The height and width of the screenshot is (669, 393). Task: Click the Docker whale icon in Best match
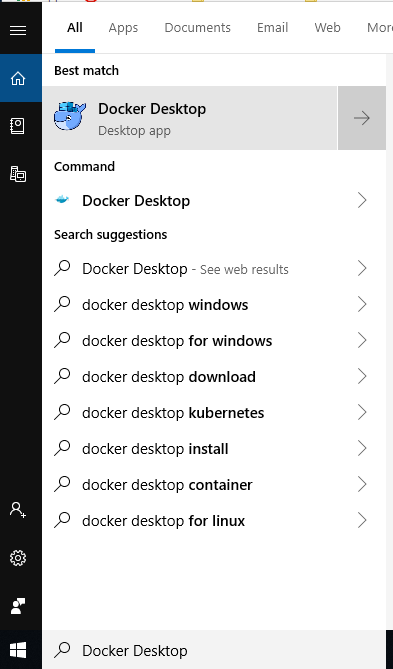click(x=70, y=116)
